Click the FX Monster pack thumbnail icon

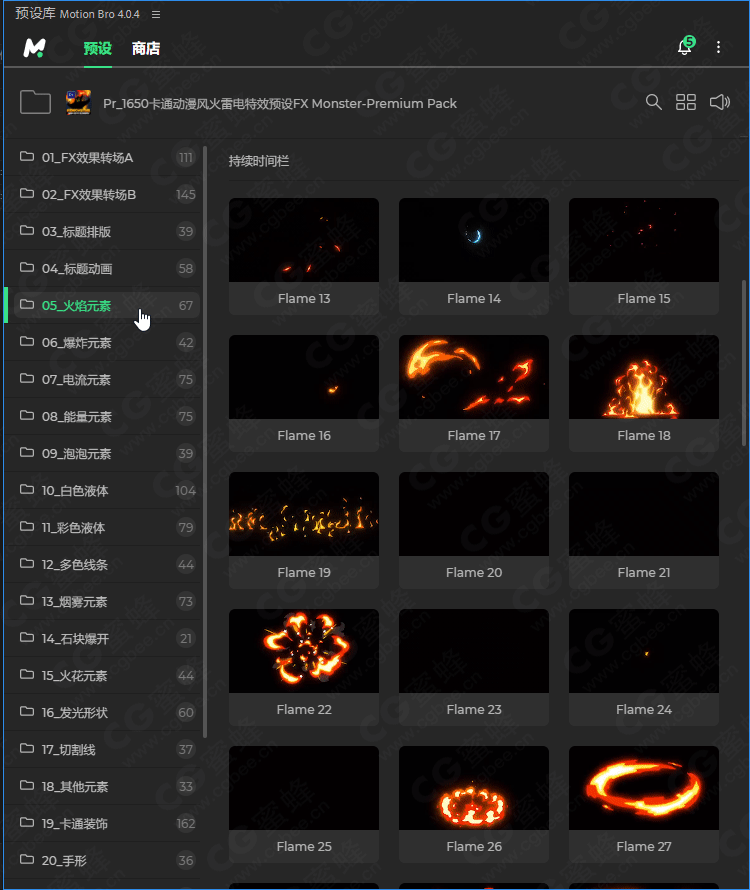[78, 103]
